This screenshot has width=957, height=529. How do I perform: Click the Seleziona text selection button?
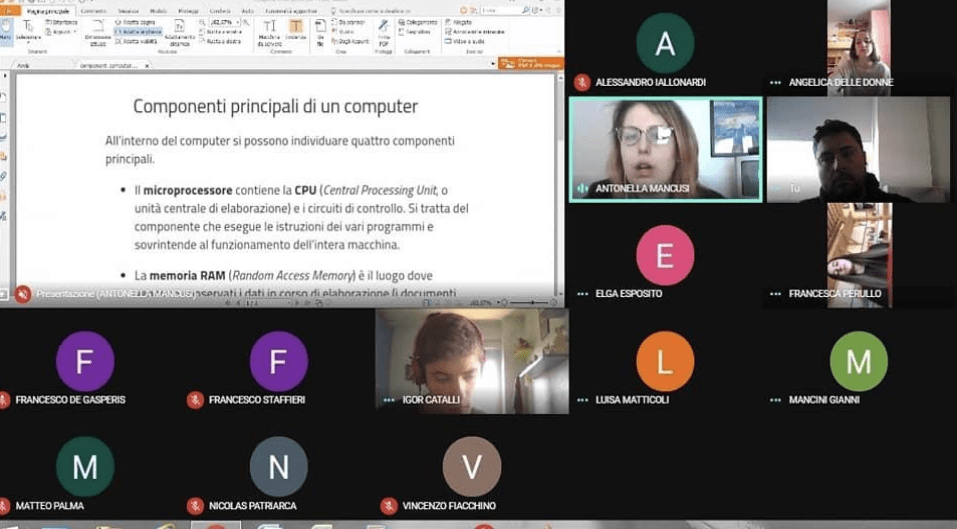click(27, 32)
